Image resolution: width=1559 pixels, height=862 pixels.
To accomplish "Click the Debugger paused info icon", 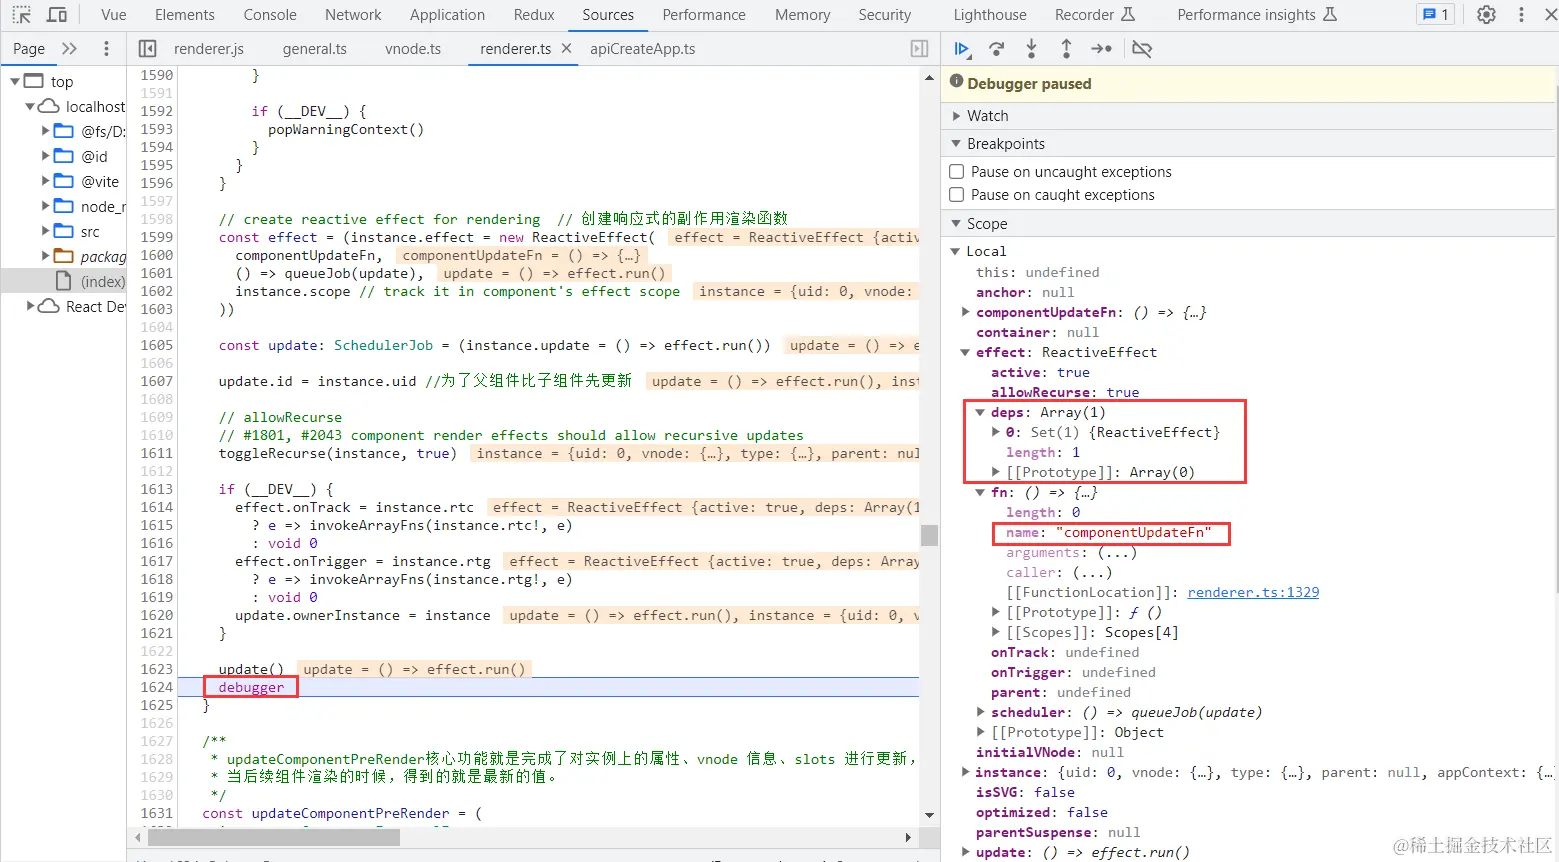I will [957, 82].
